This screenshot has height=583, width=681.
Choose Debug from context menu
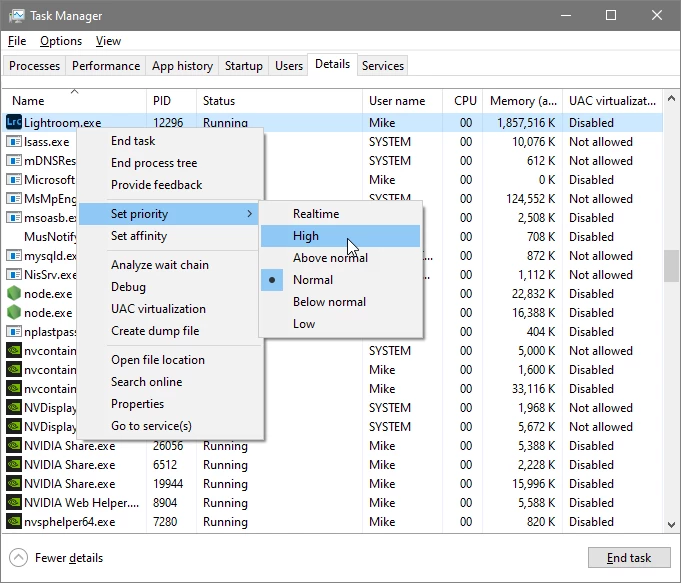pos(171,287)
